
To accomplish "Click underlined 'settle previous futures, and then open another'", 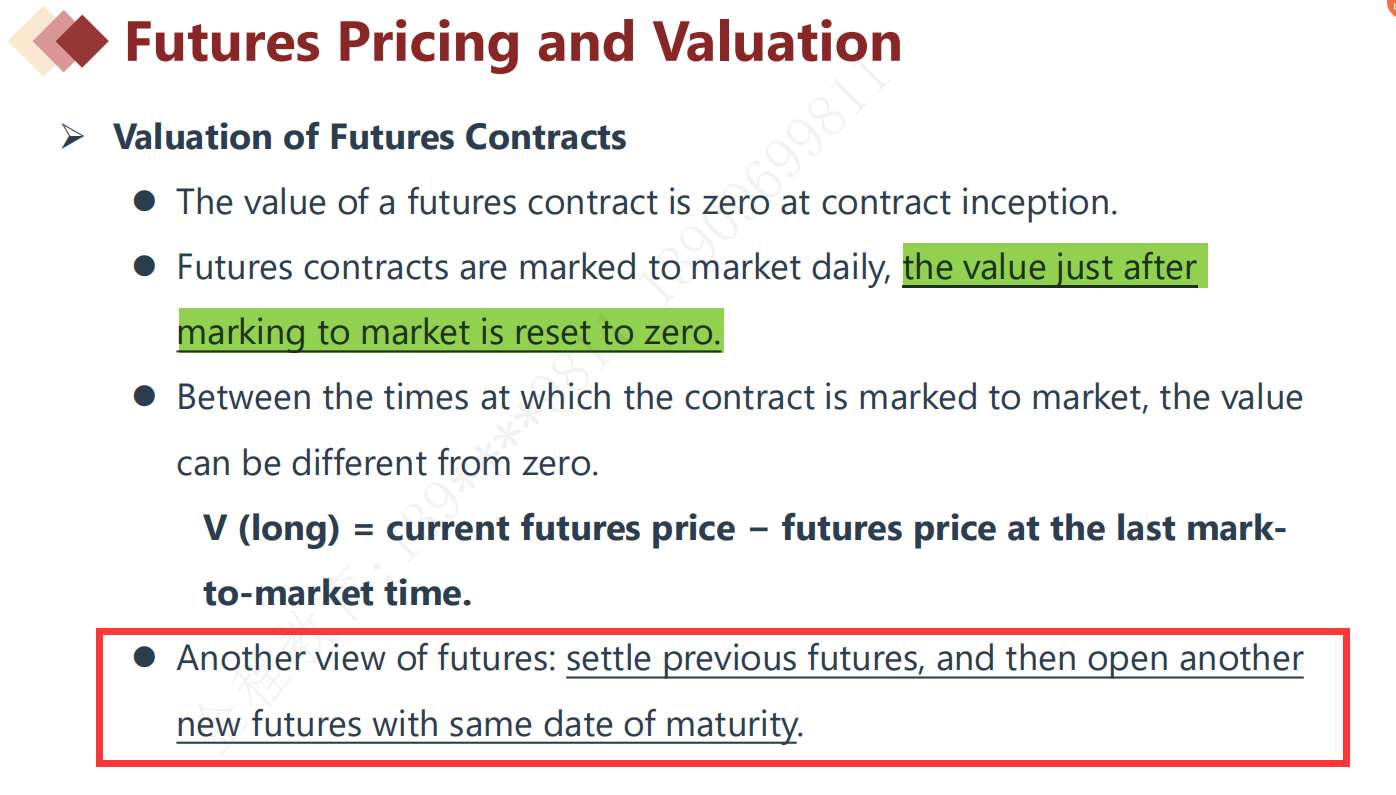I will [x=935, y=658].
